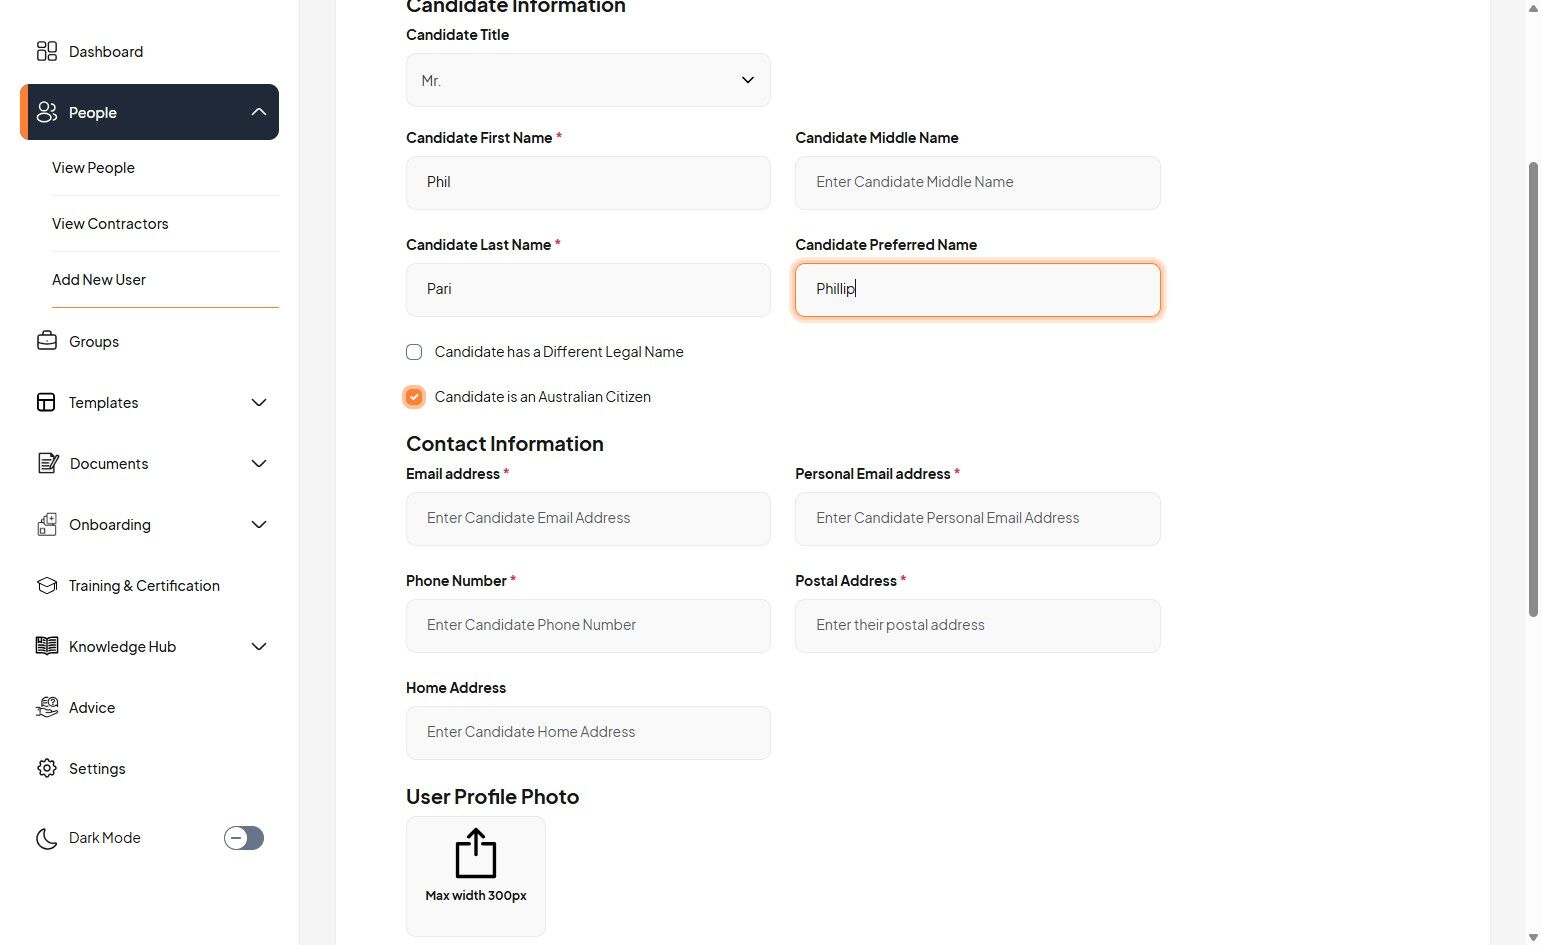Click the Documents icon in sidebar
The height and width of the screenshot is (945, 1541).
tap(47, 463)
